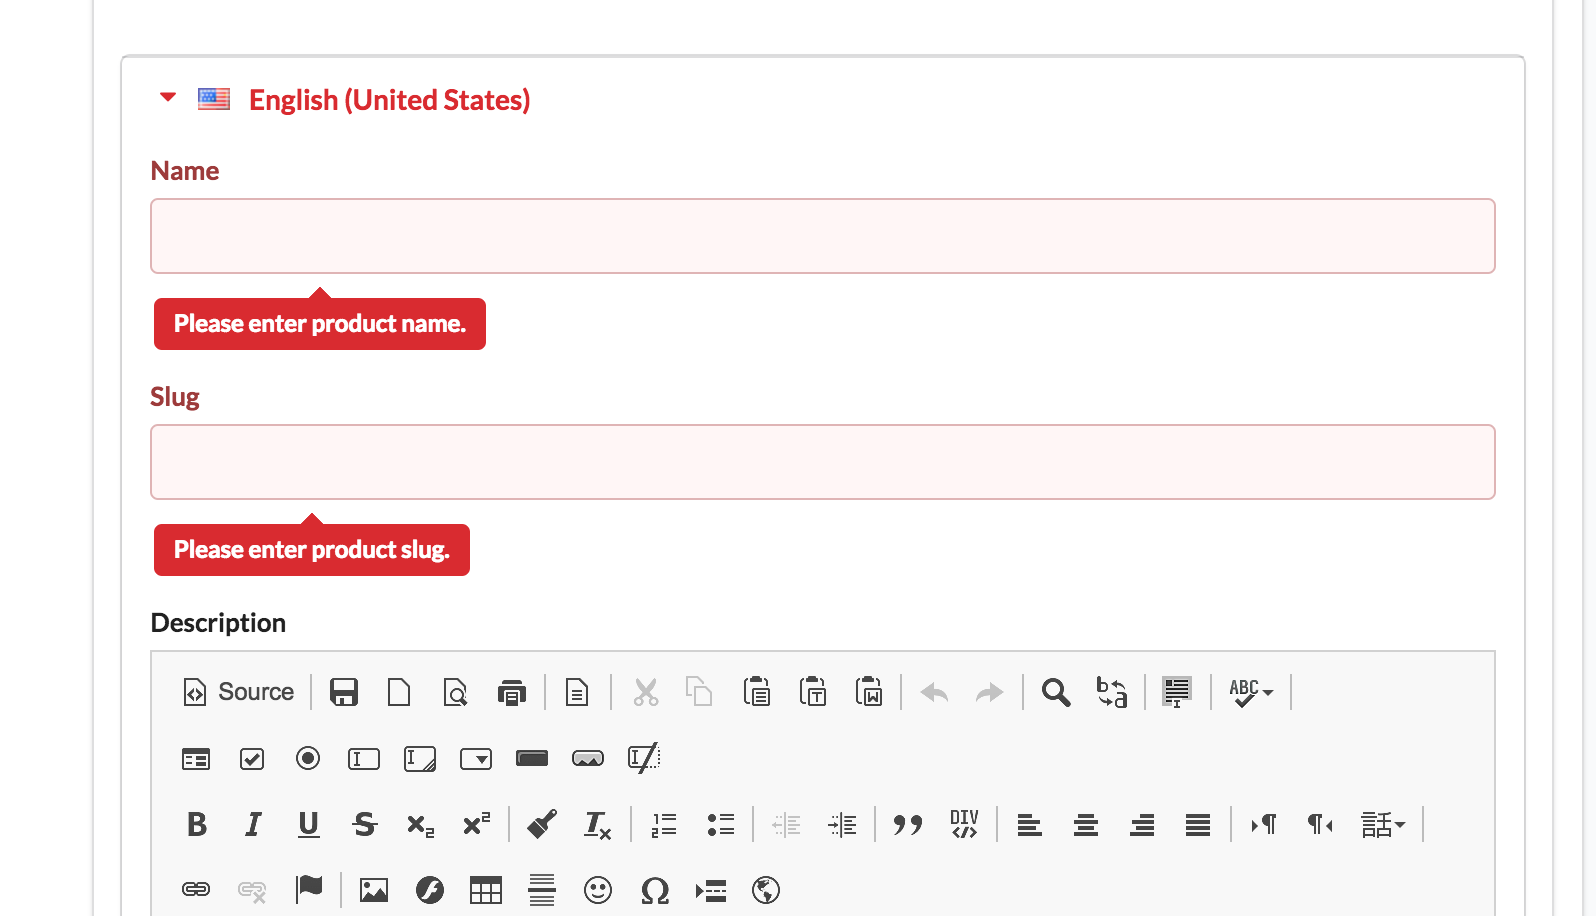1596x916 pixels.
Task: Insert a Button form element
Action: [532, 759]
